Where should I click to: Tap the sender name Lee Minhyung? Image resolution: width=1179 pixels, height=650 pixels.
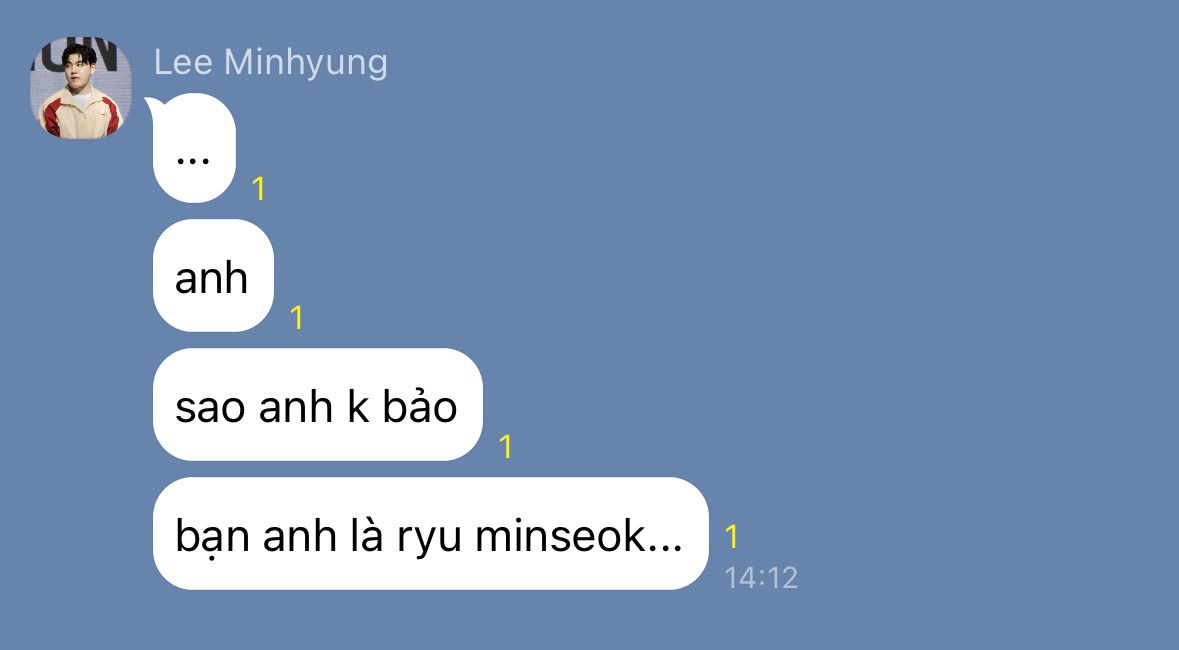click(271, 62)
